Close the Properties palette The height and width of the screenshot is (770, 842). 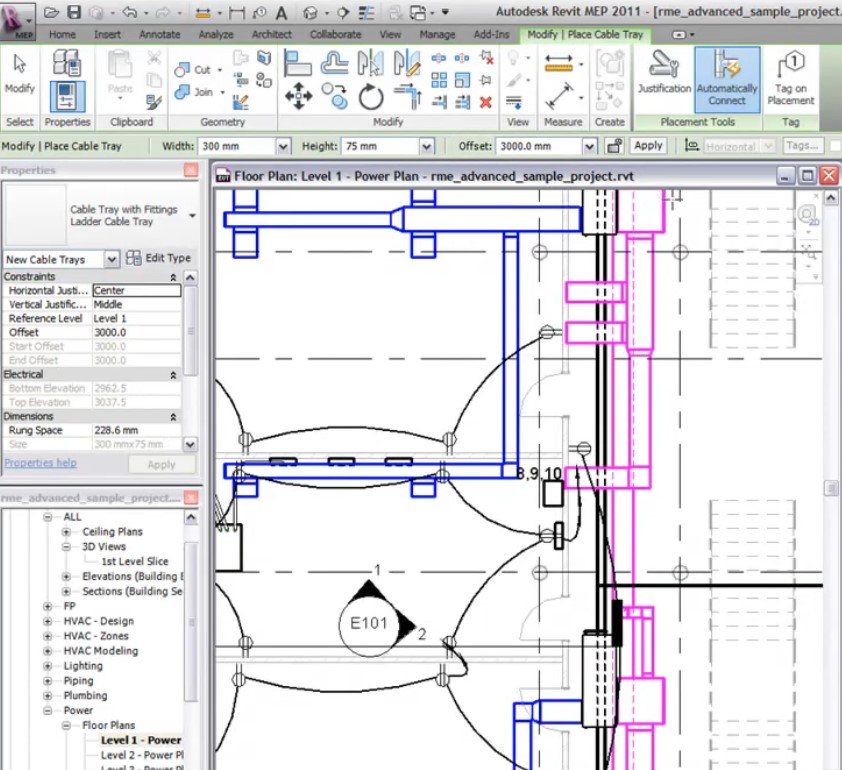[191, 170]
